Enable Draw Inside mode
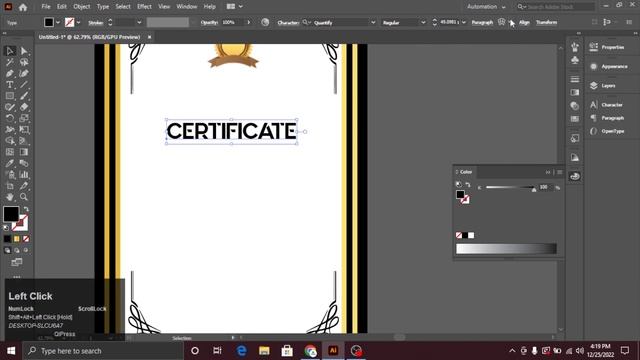 [x=26, y=250]
